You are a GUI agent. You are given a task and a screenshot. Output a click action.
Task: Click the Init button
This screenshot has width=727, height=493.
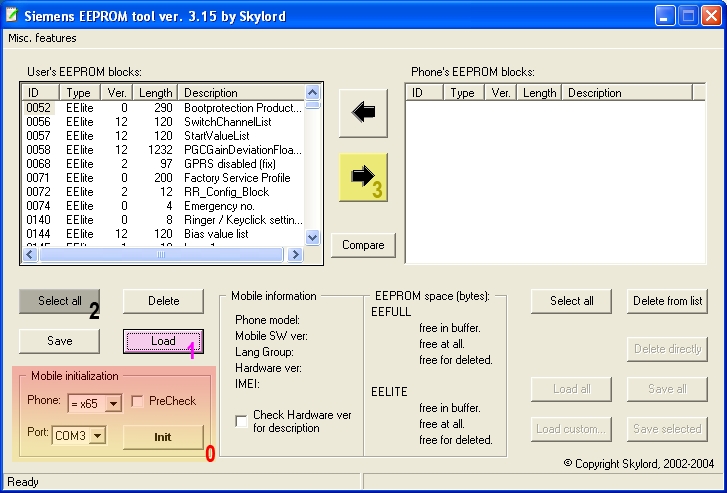(163, 437)
